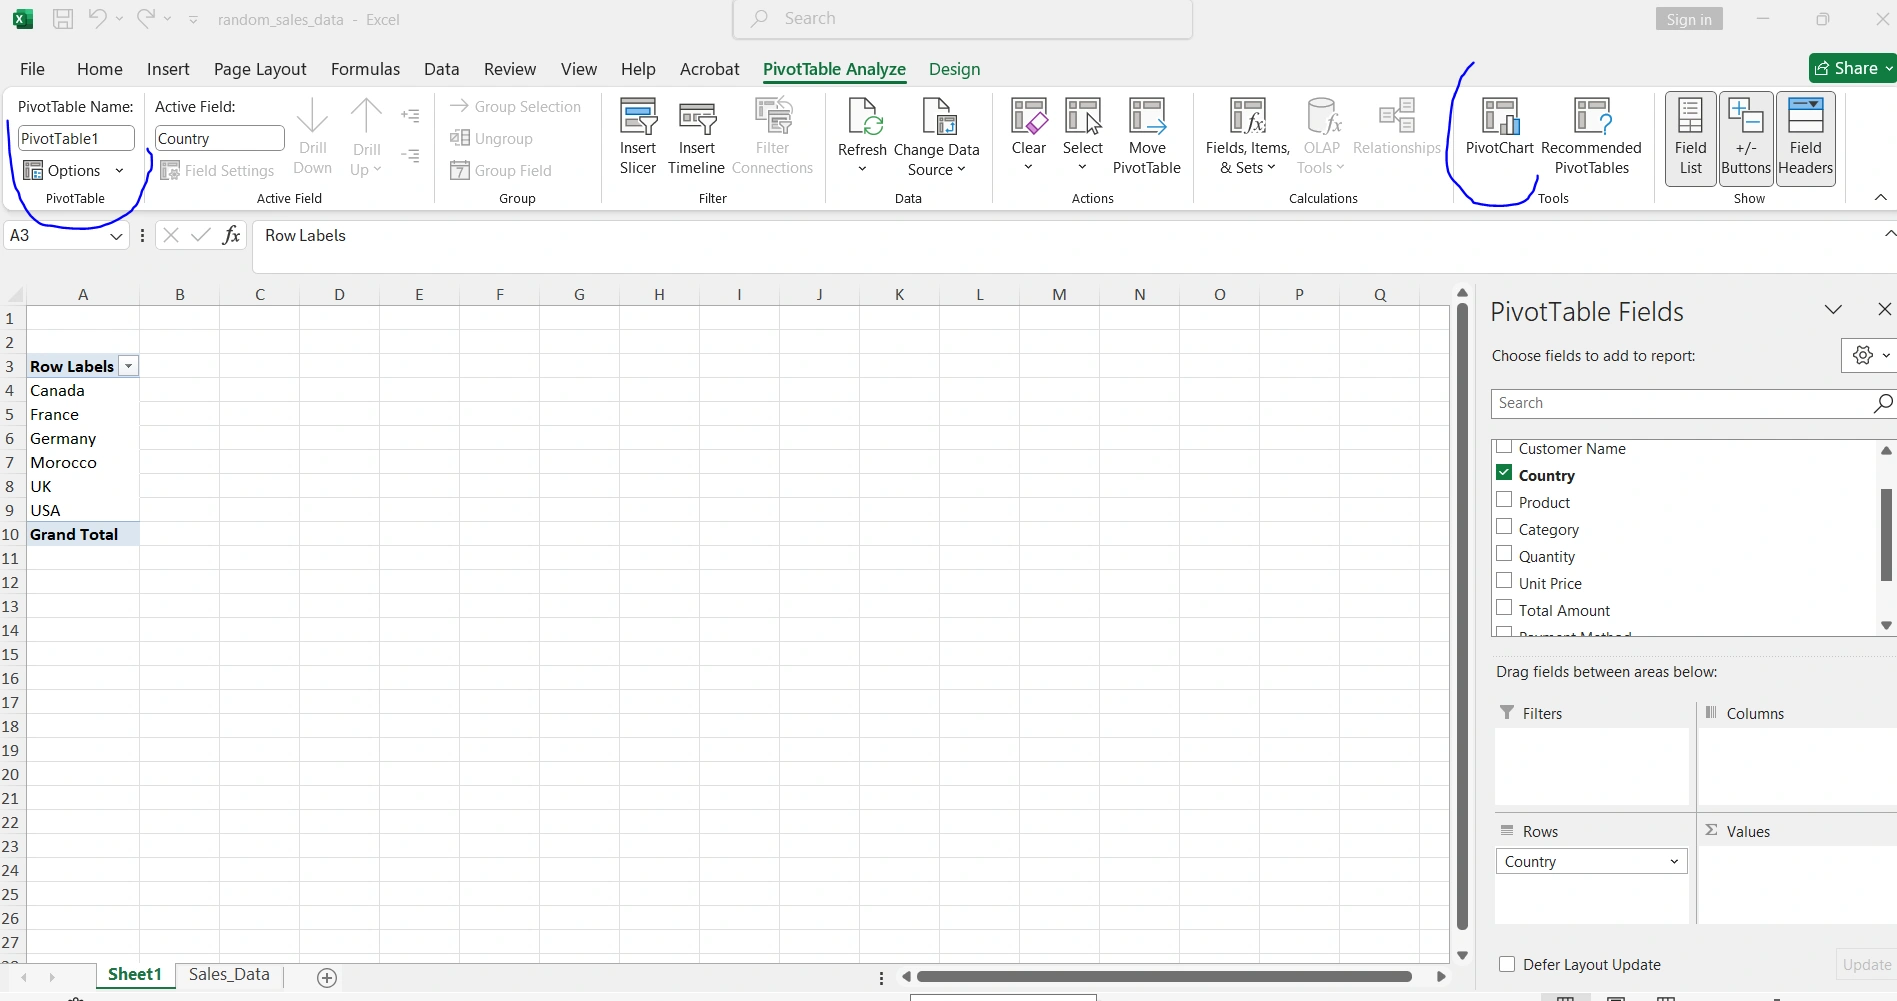Viewport: 1897px width, 1001px height.
Task: Refresh the PivotTable data
Action: (861, 135)
